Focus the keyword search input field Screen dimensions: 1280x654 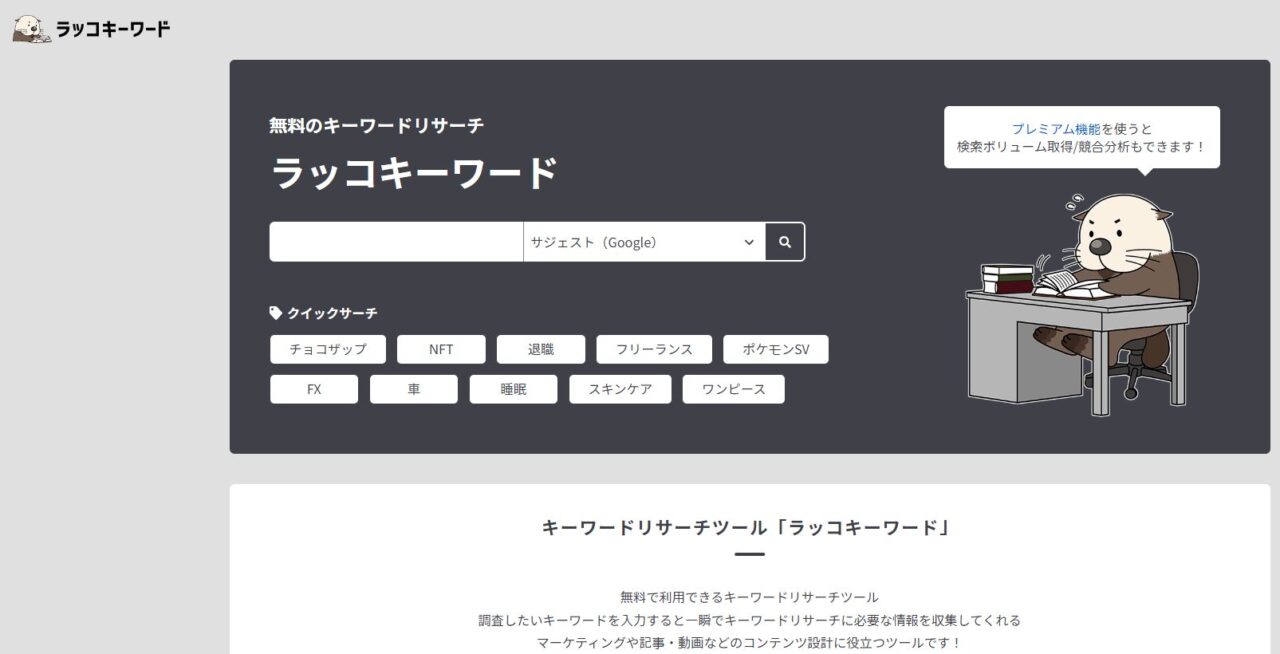[x=396, y=242]
